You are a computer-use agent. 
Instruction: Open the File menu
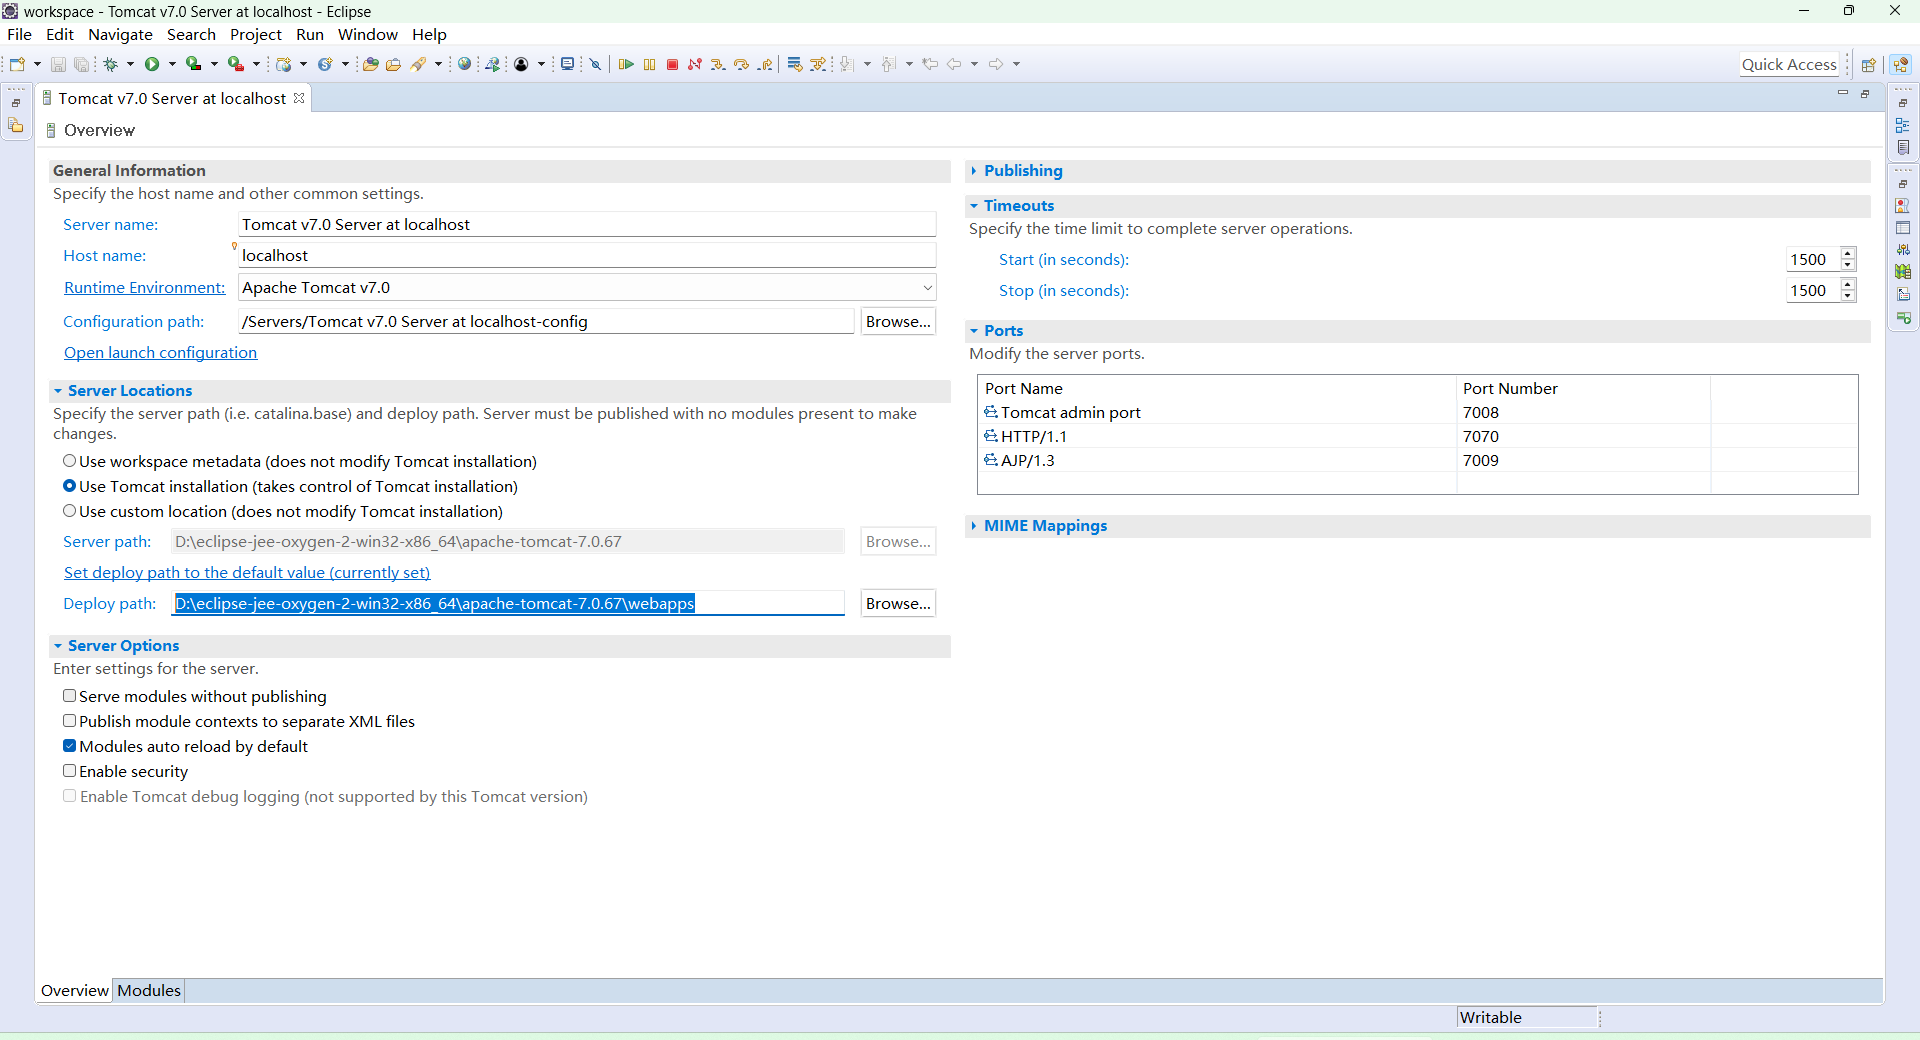(19, 34)
